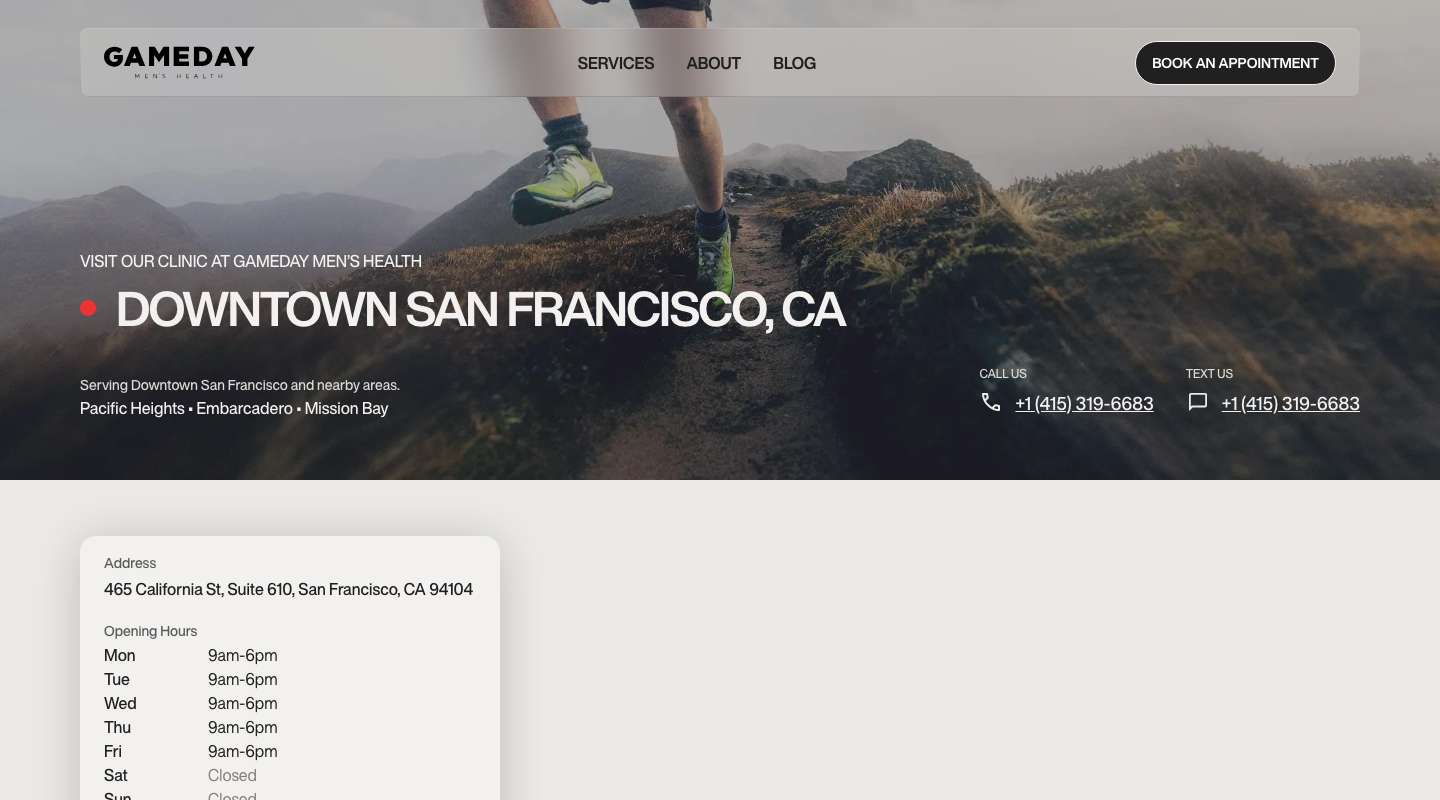Open the About menu item

[713, 63]
